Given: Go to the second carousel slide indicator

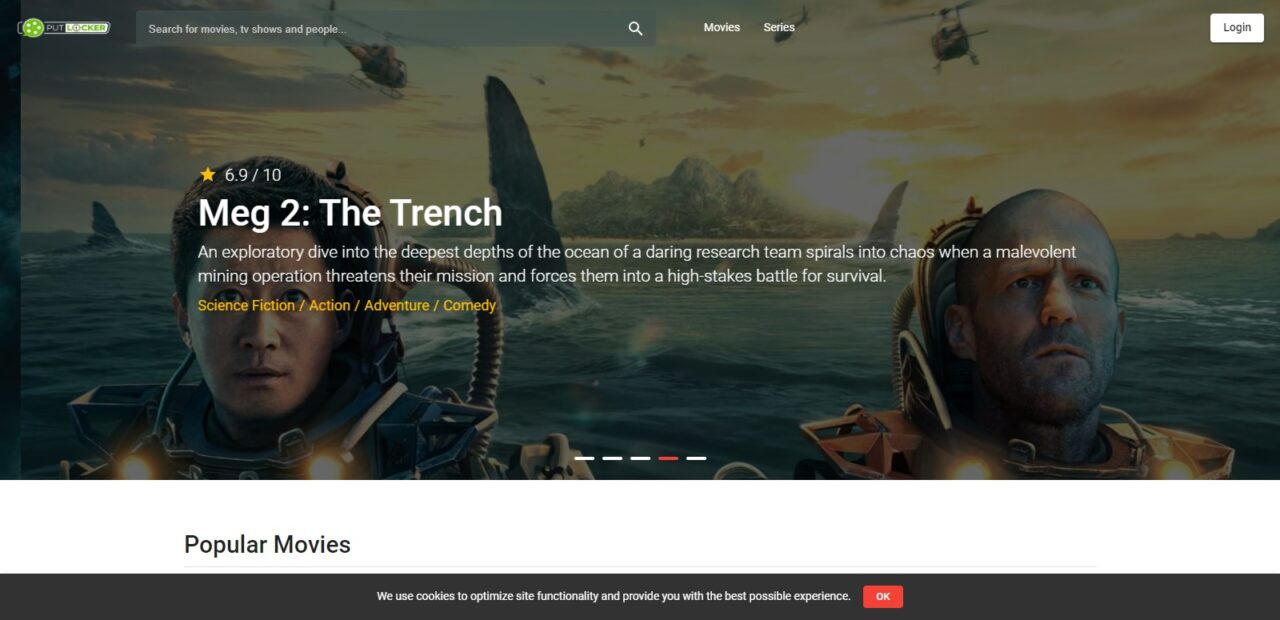Looking at the screenshot, I should pyautogui.click(x=613, y=458).
